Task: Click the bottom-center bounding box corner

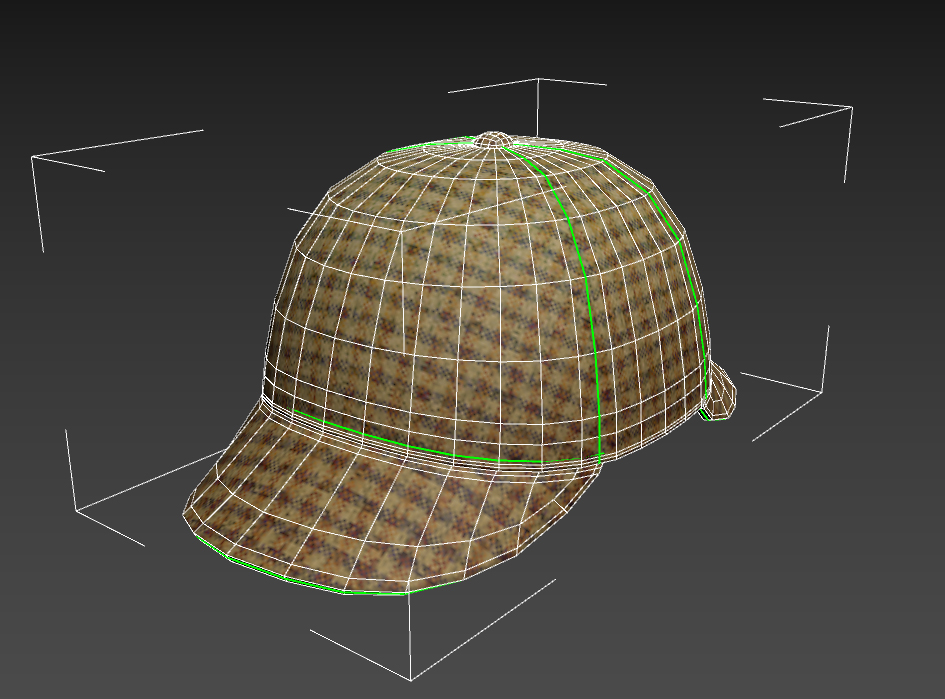Action: pyautogui.click(x=411, y=678)
